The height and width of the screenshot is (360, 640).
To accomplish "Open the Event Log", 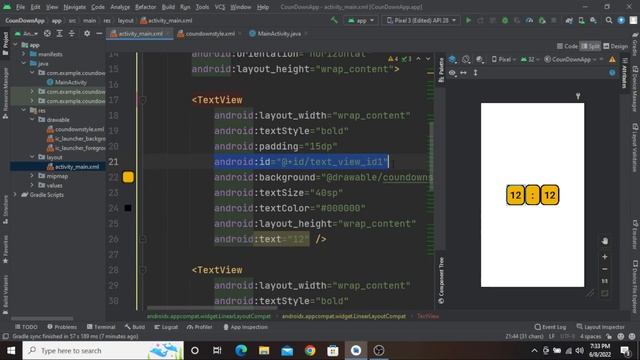I will tap(550, 327).
